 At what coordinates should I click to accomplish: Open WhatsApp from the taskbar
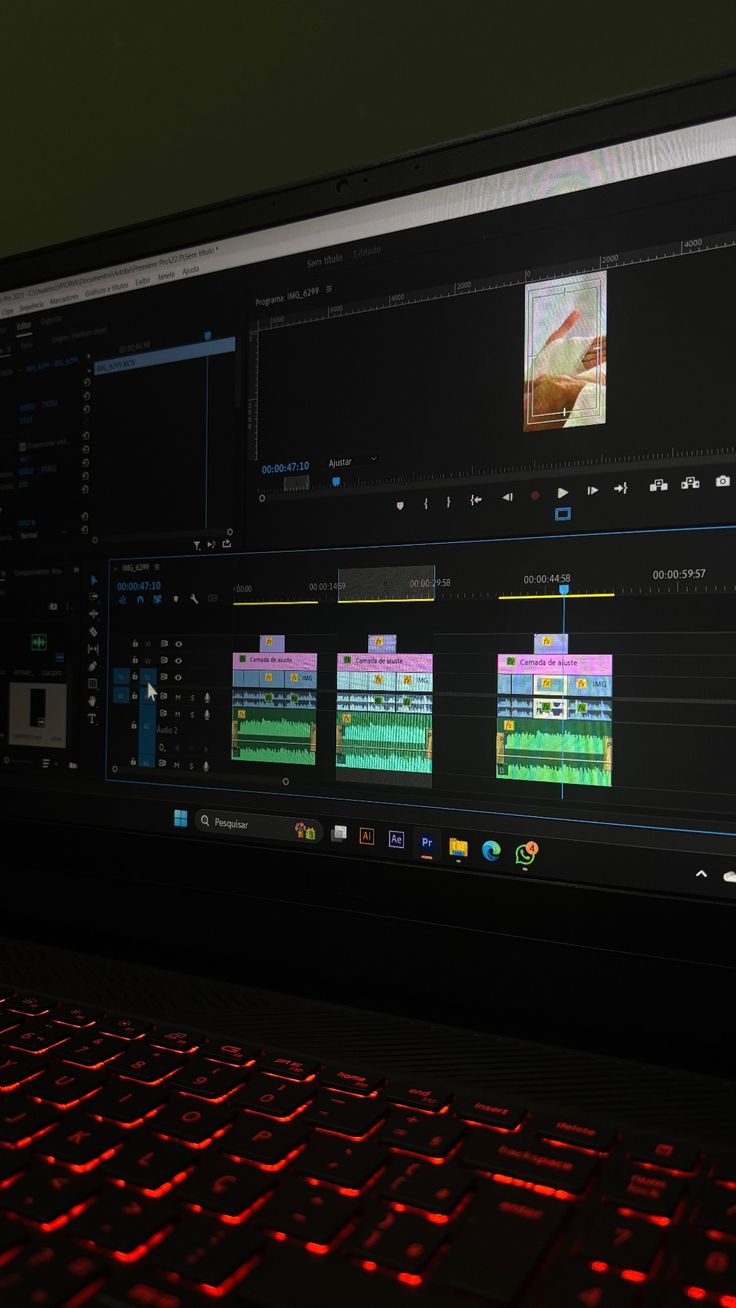(526, 854)
